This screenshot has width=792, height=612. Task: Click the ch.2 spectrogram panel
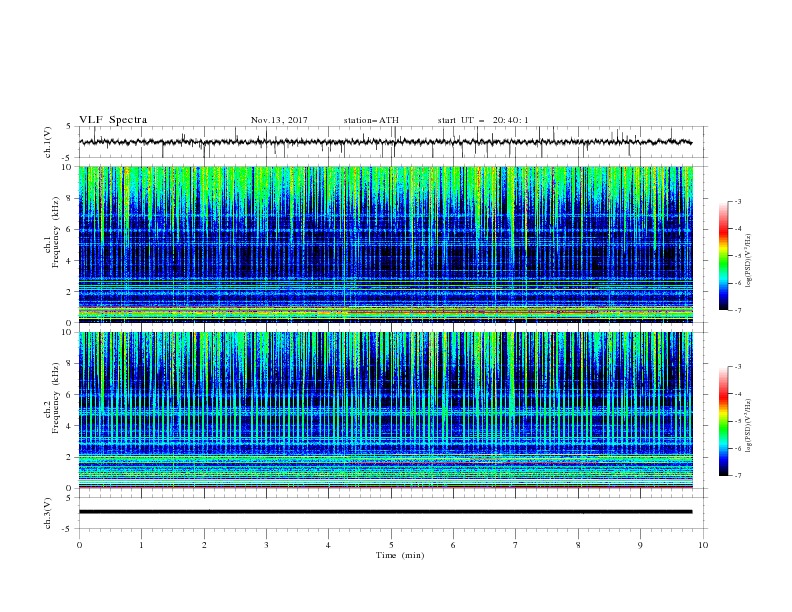[x=386, y=410]
